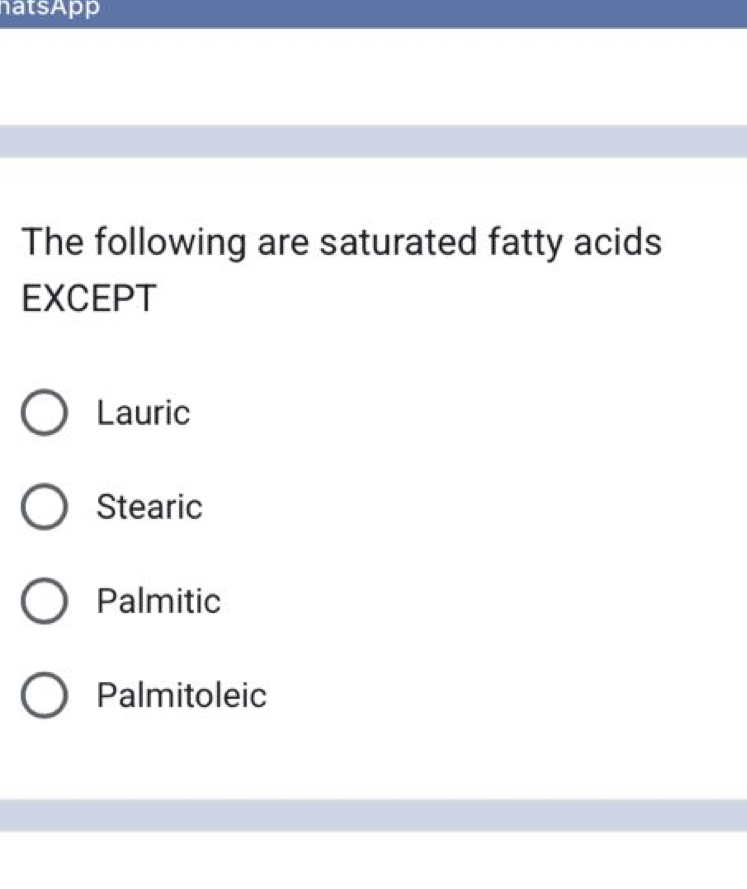
Task: Click the word EXCEPT in the question
Action: pyautogui.click(x=88, y=297)
